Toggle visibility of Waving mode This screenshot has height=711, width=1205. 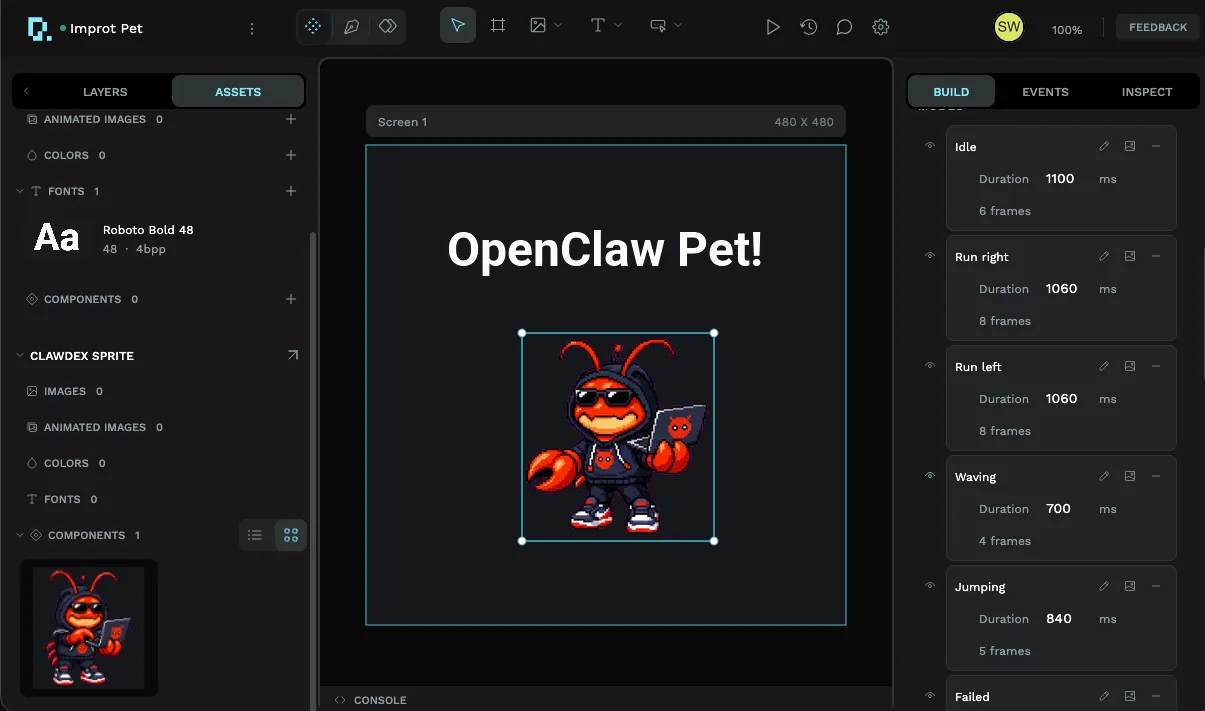click(930, 476)
